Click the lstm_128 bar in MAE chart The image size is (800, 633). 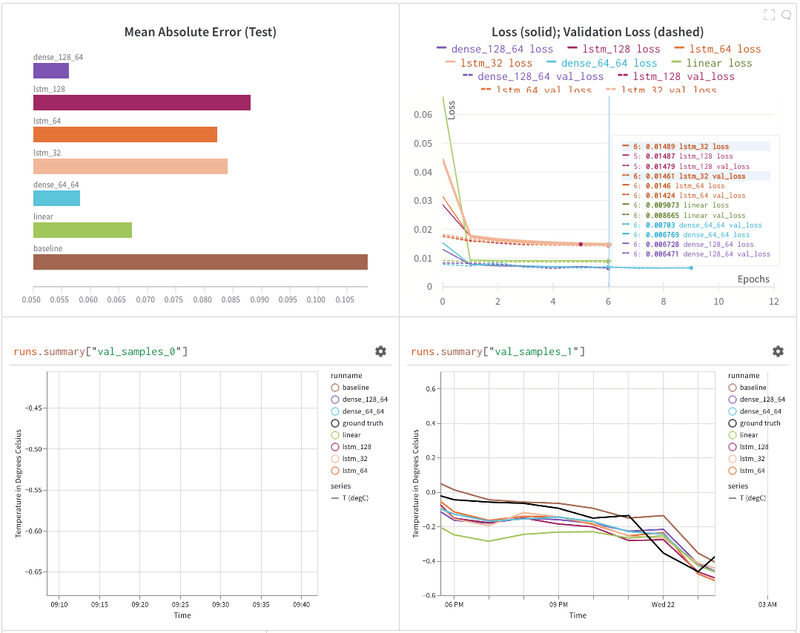click(x=142, y=103)
